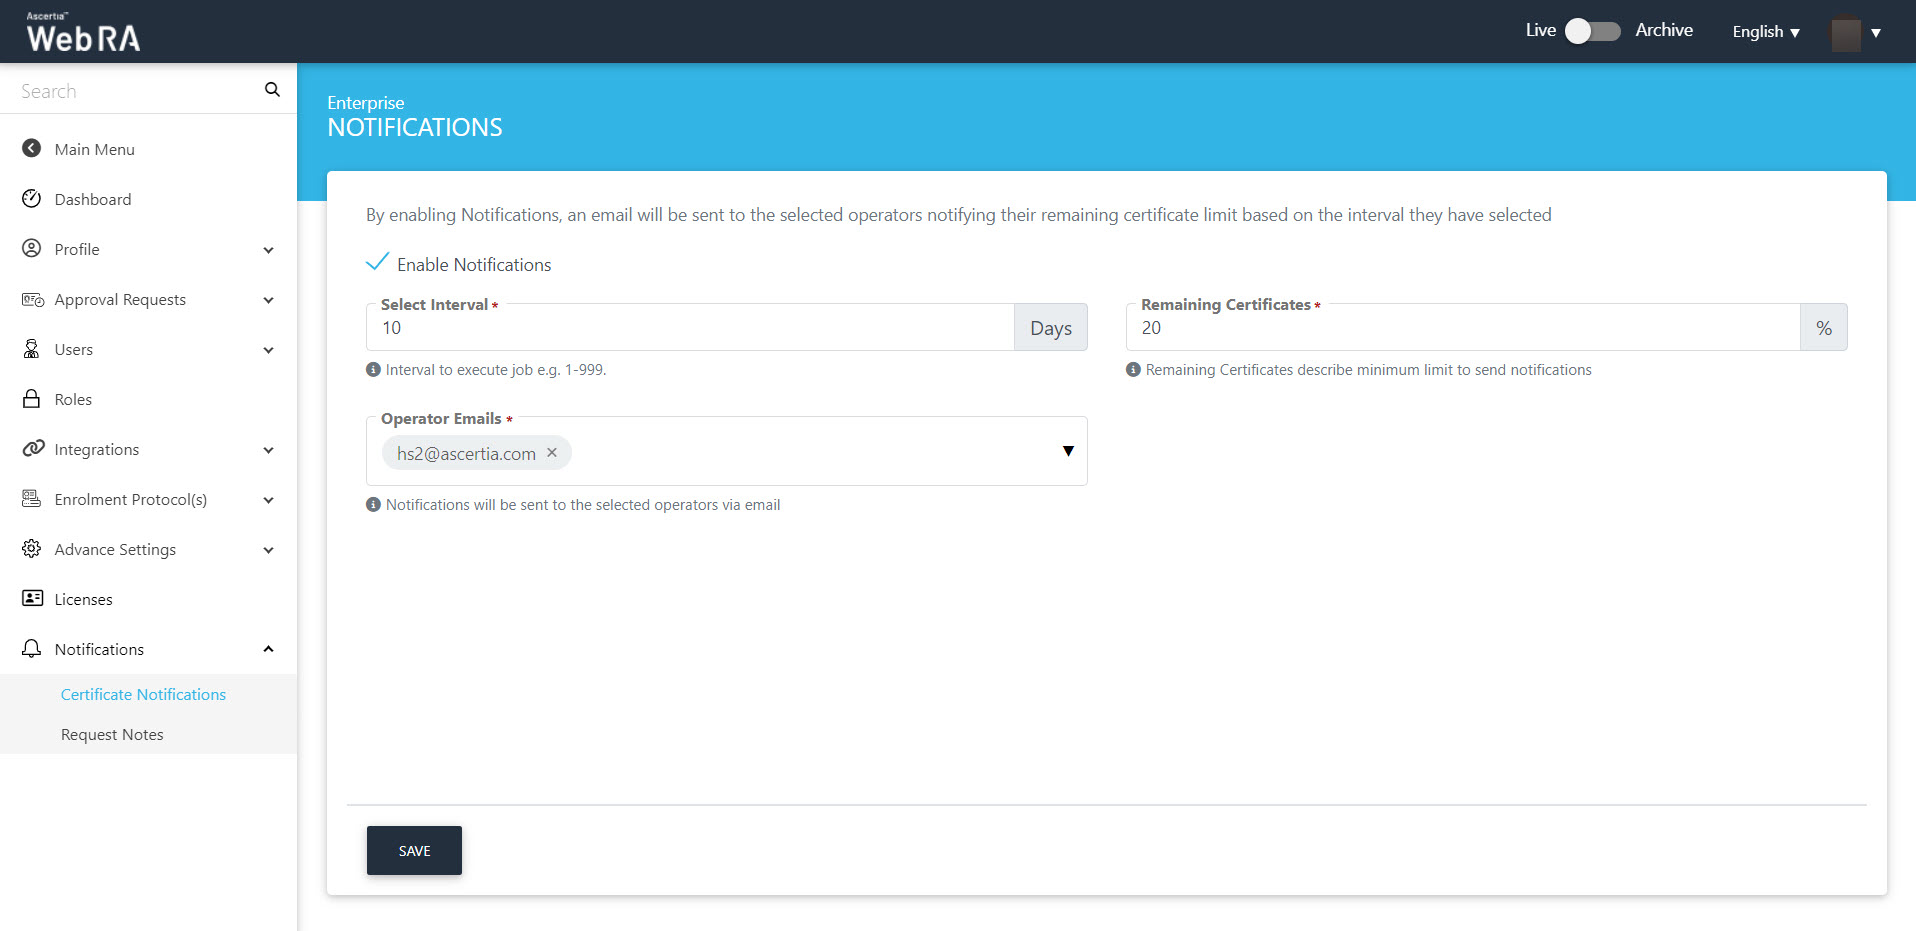Remove hs2@ascertia.com email chip
The width and height of the screenshot is (1916, 931).
tap(552, 453)
